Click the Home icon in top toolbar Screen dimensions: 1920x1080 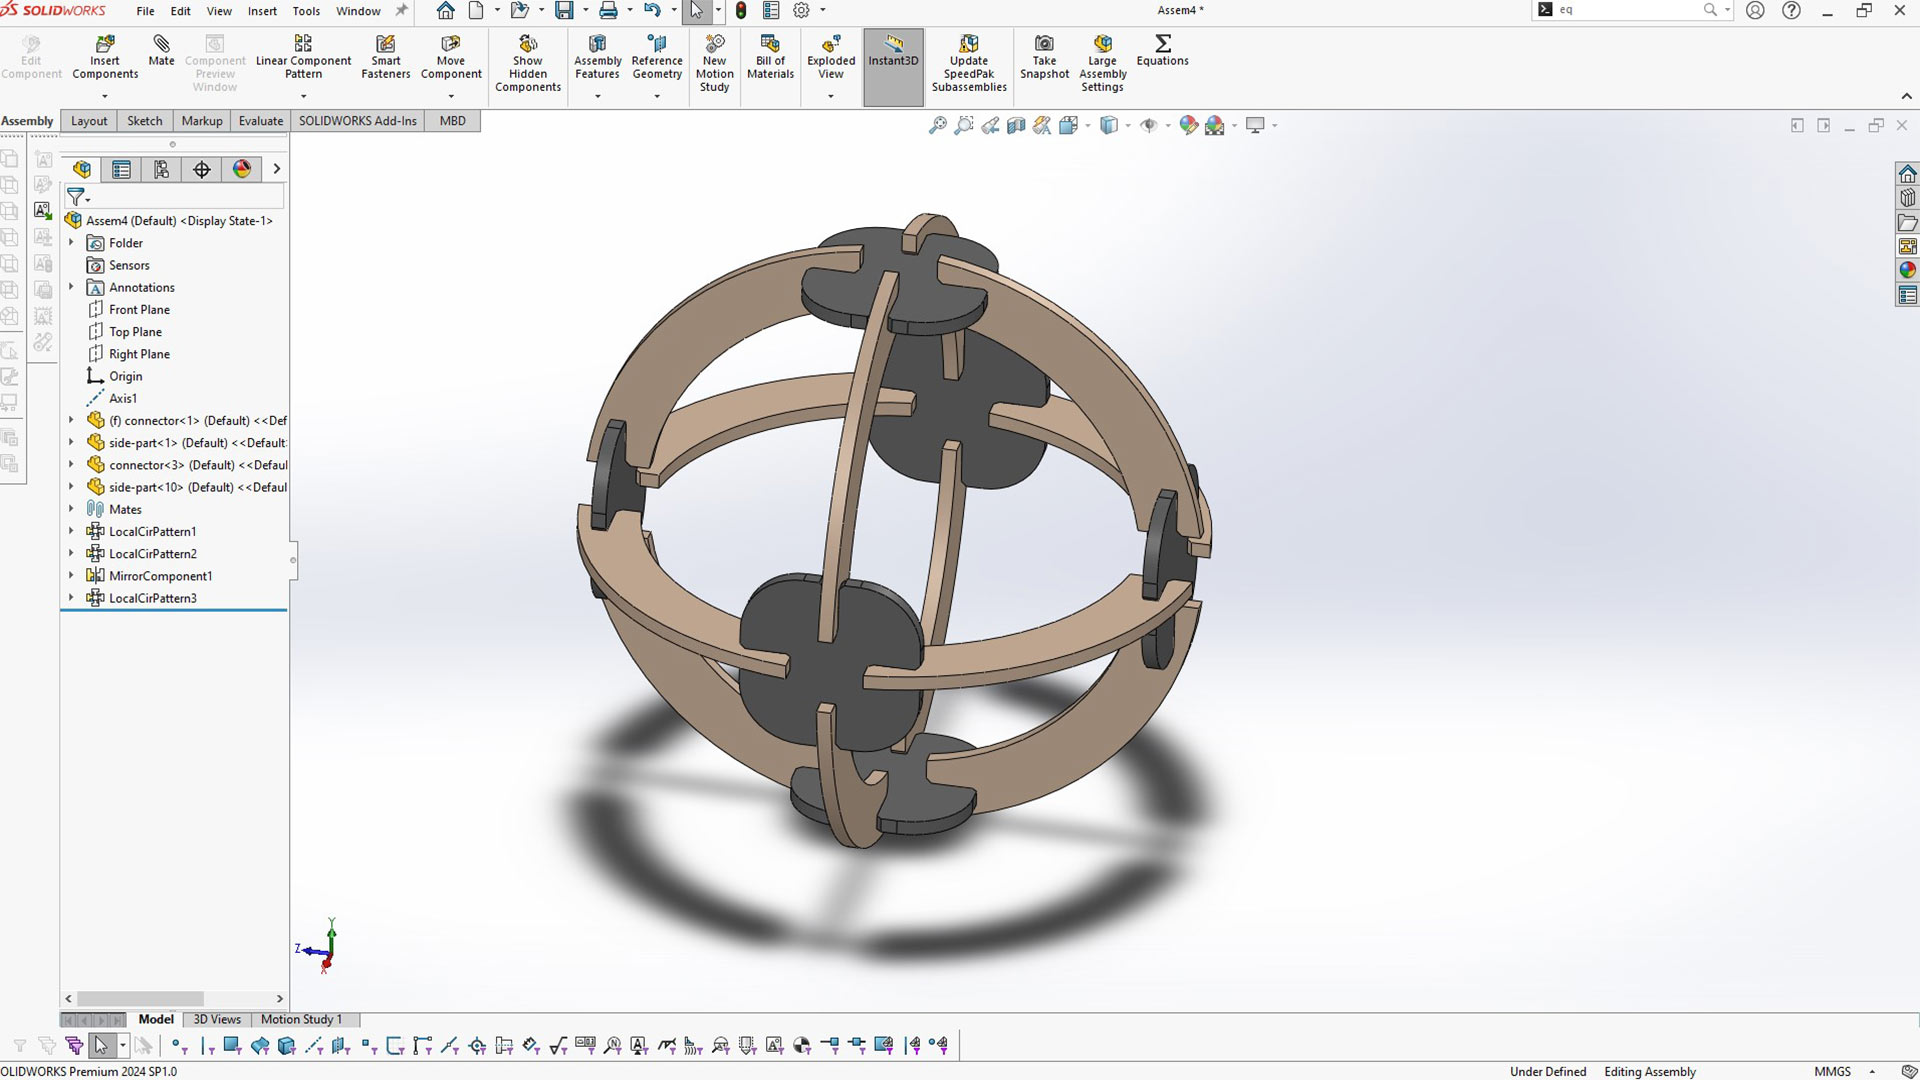(446, 11)
